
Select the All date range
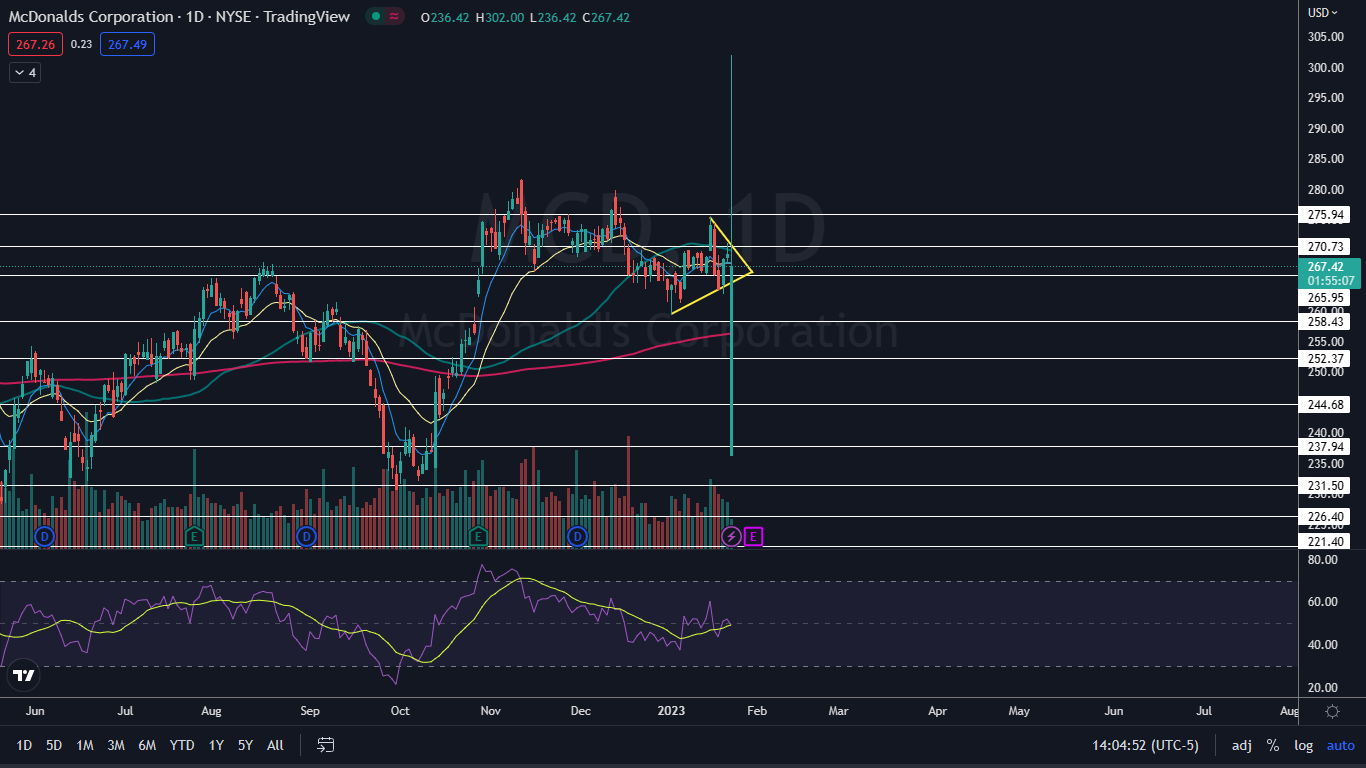275,745
